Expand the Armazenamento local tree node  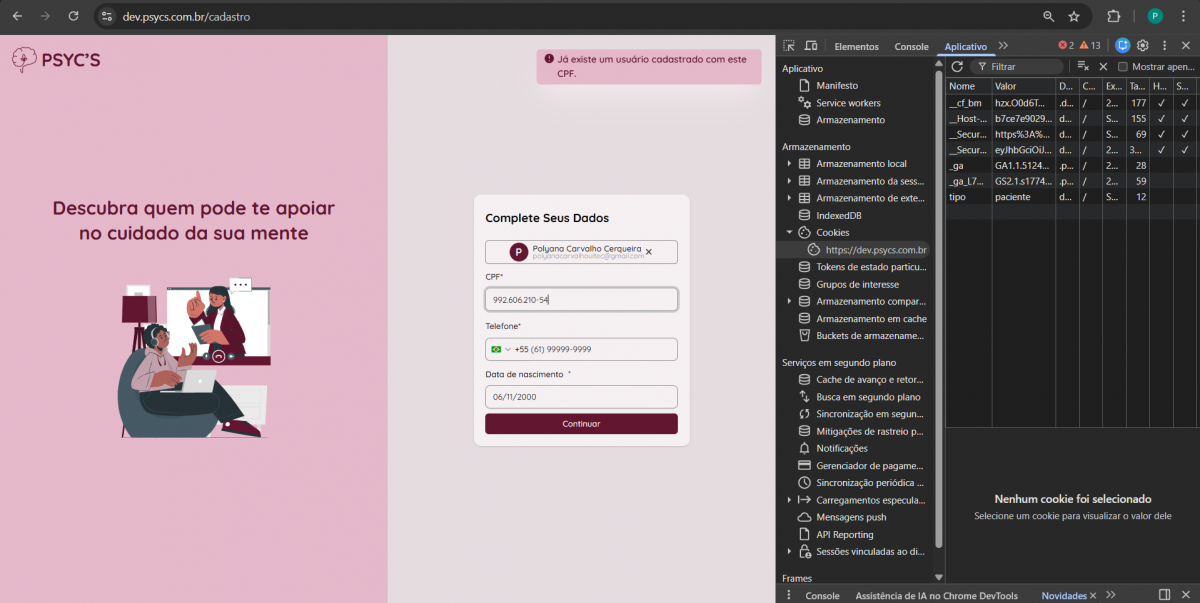pos(789,164)
